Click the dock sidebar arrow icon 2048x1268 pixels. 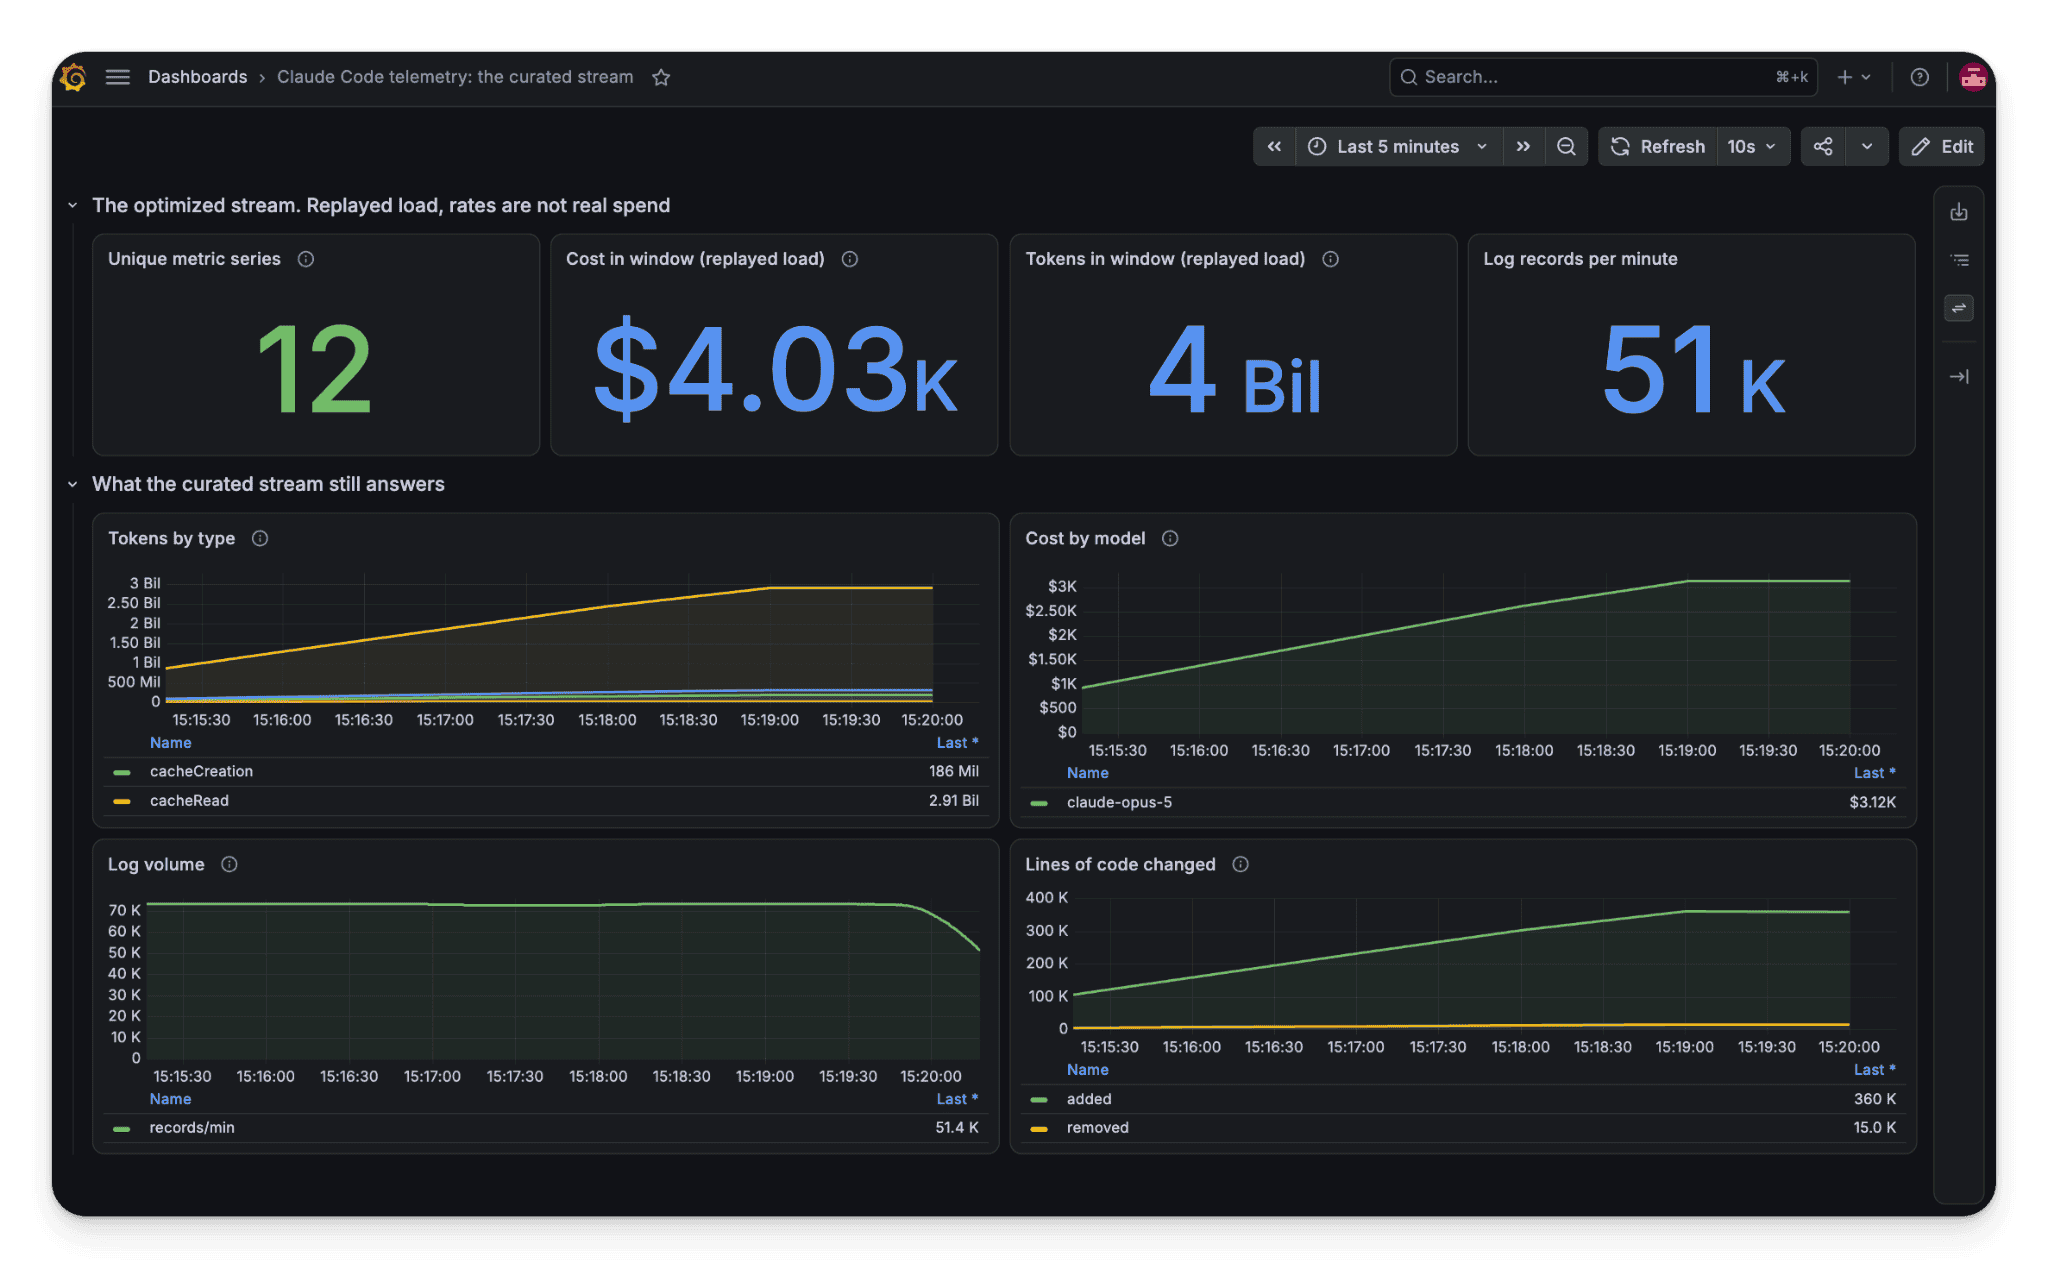point(1959,377)
